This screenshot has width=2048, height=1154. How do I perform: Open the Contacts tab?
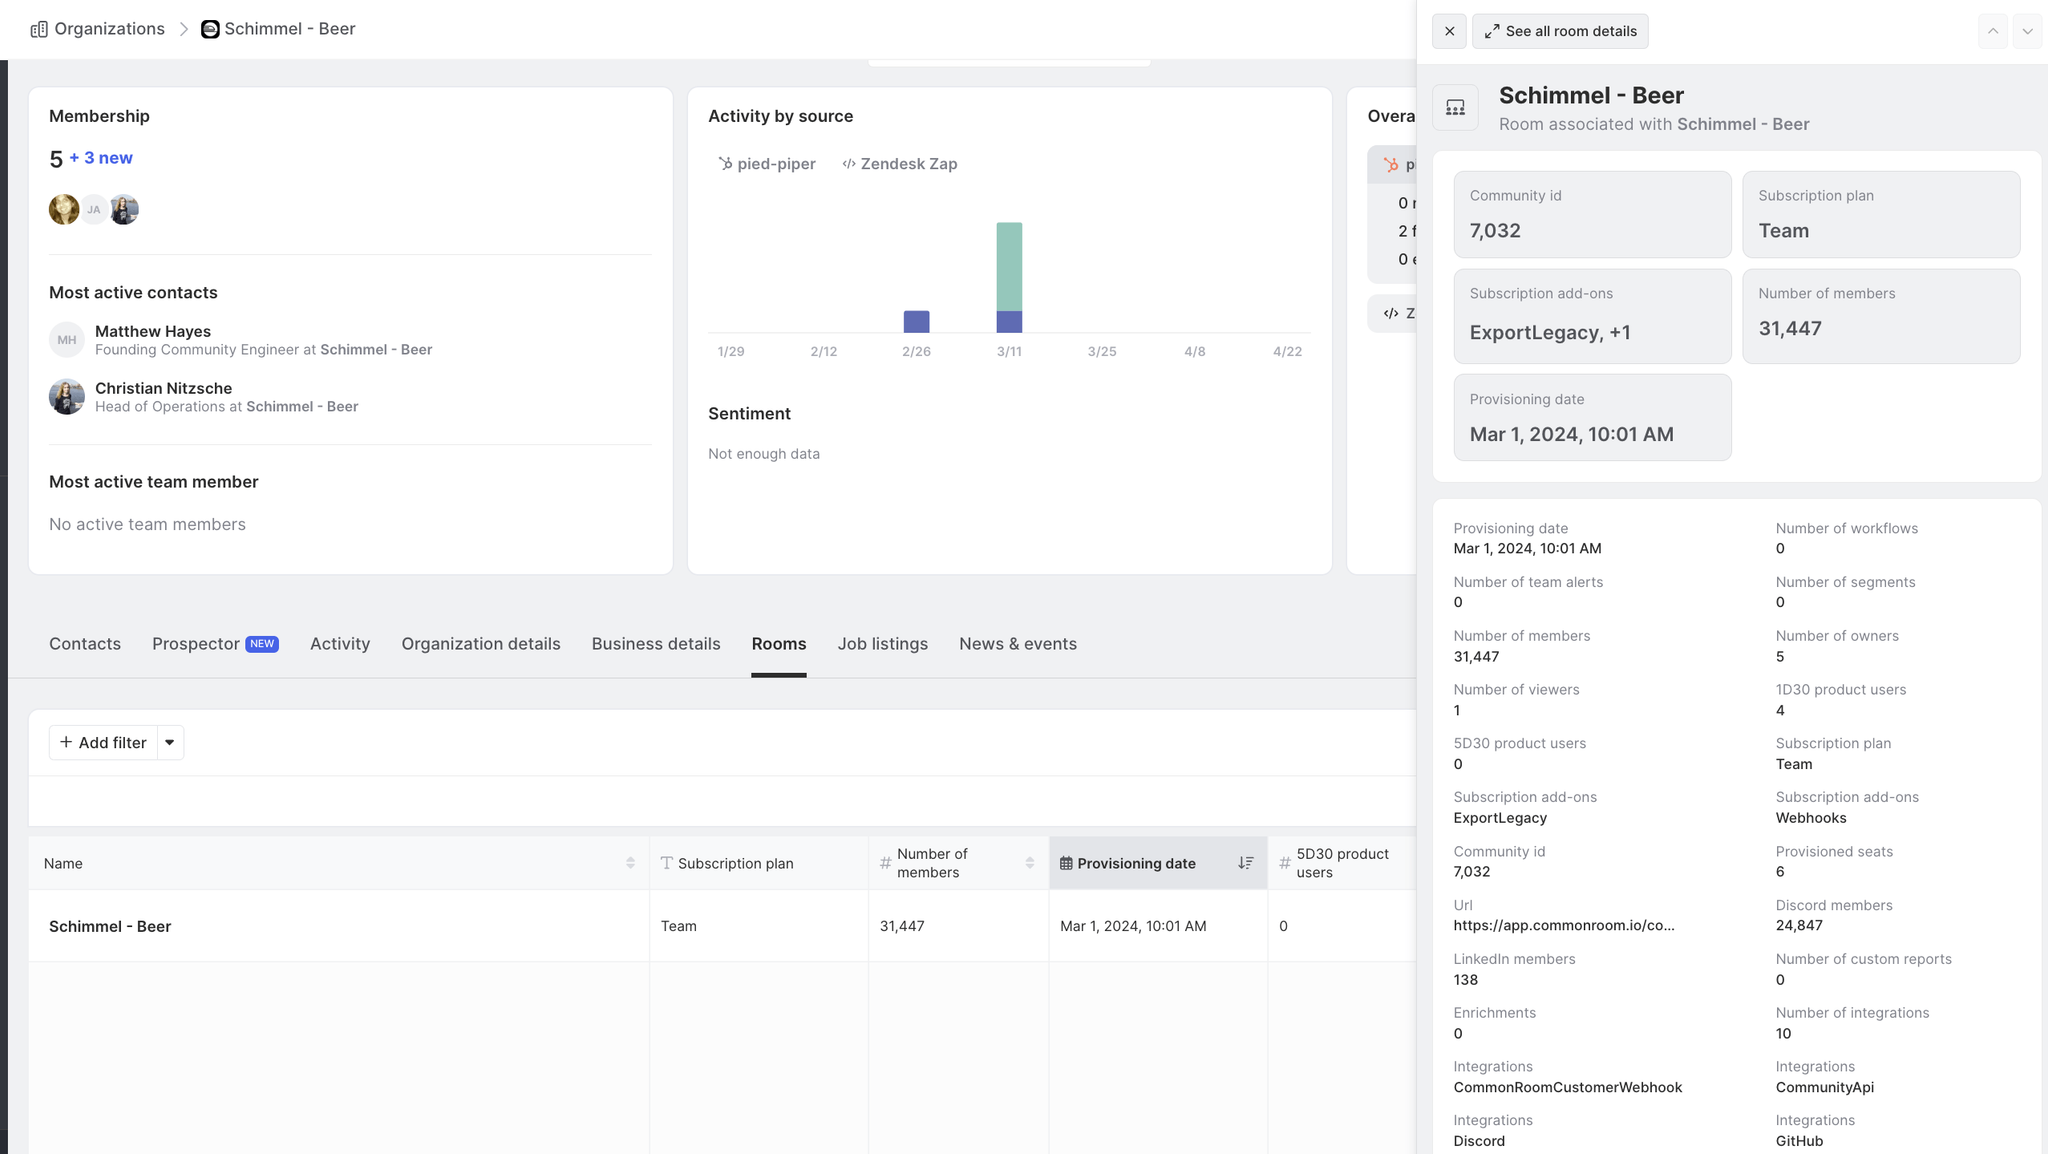click(x=85, y=644)
